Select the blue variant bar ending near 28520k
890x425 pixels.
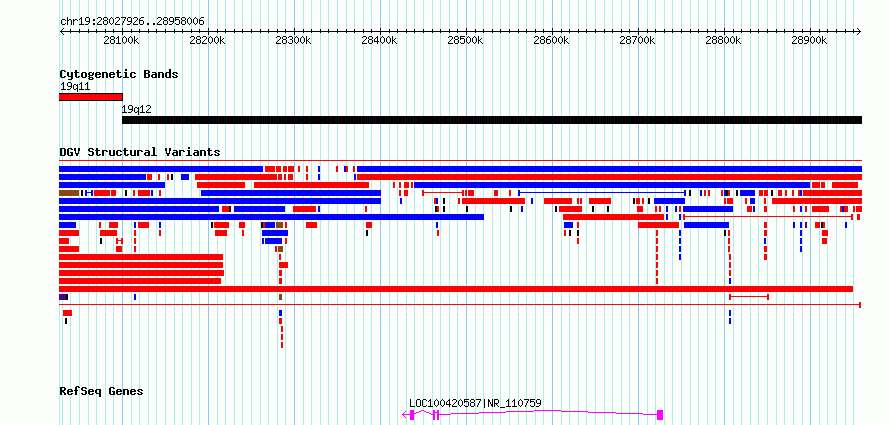click(271, 217)
